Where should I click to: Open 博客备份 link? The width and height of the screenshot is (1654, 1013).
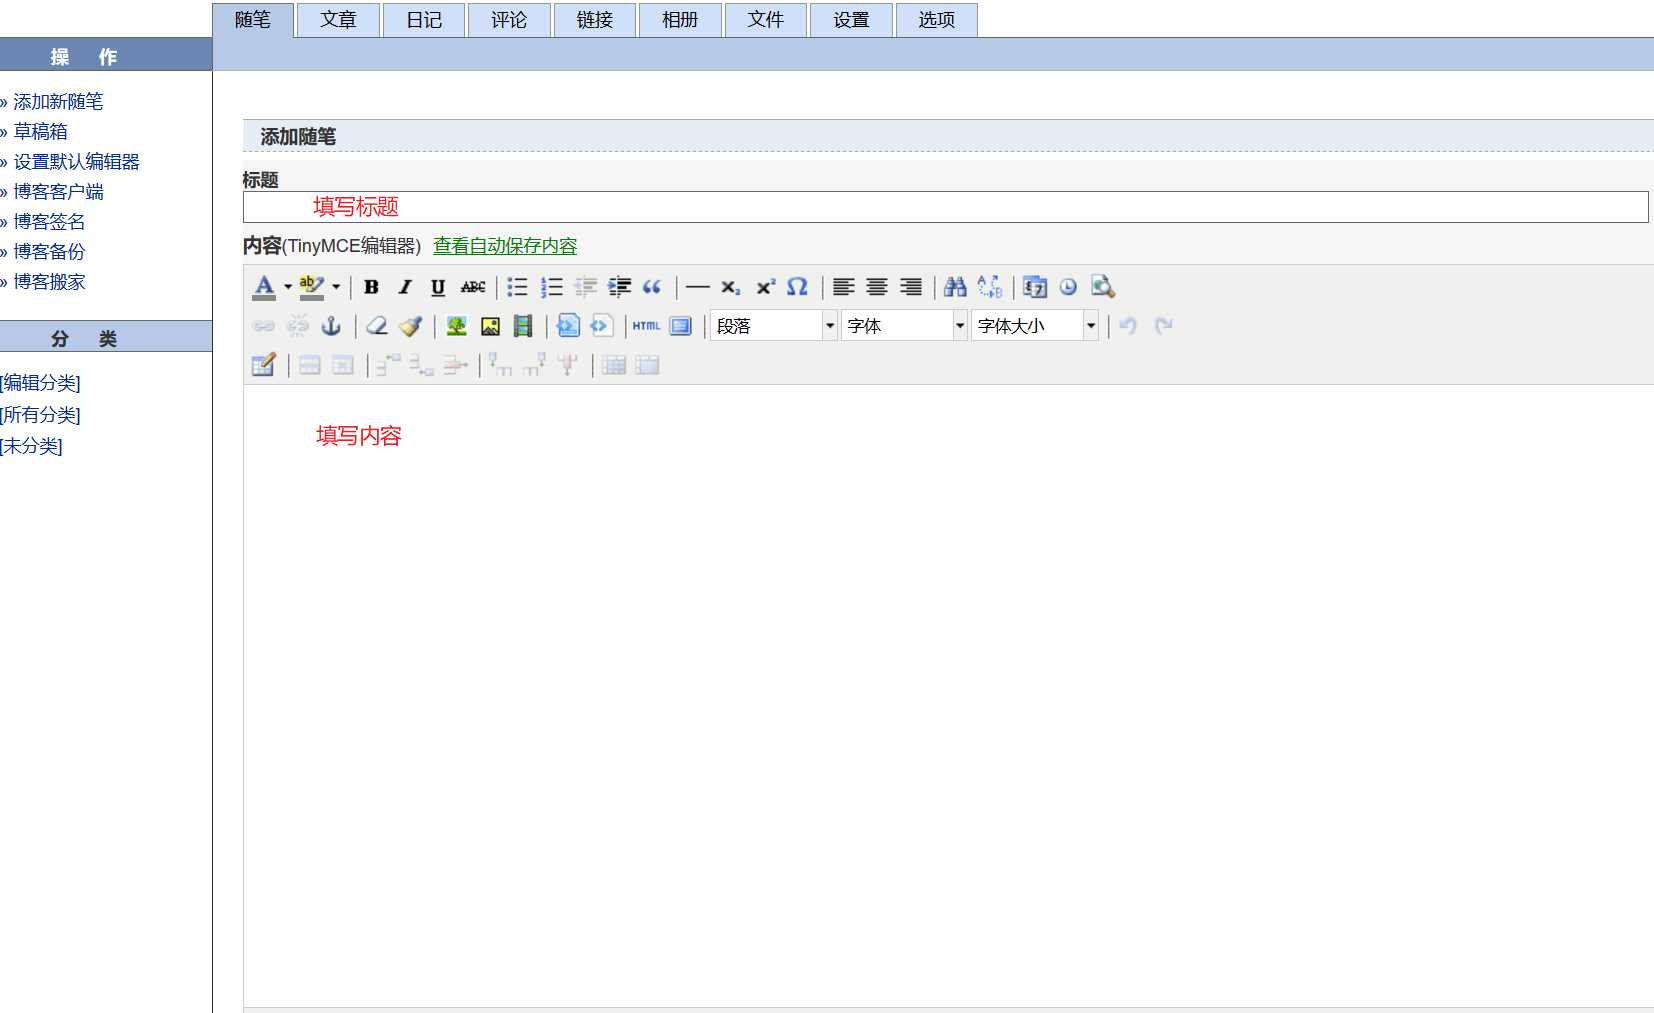tap(49, 252)
